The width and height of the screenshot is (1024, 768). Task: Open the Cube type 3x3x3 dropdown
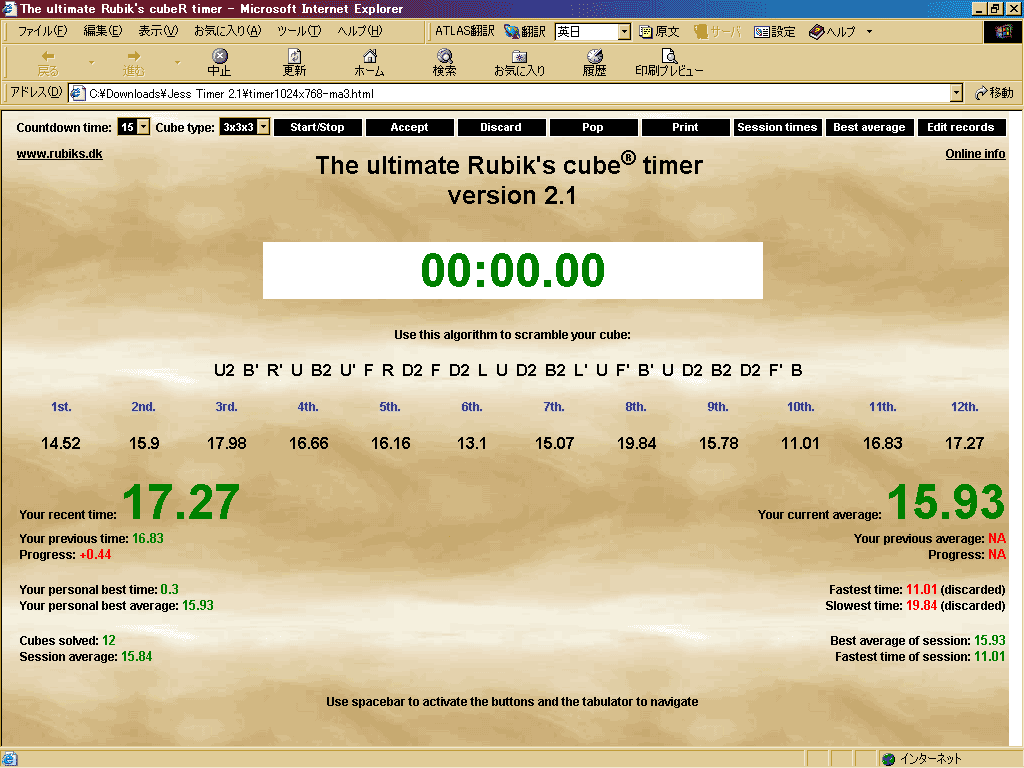263,127
